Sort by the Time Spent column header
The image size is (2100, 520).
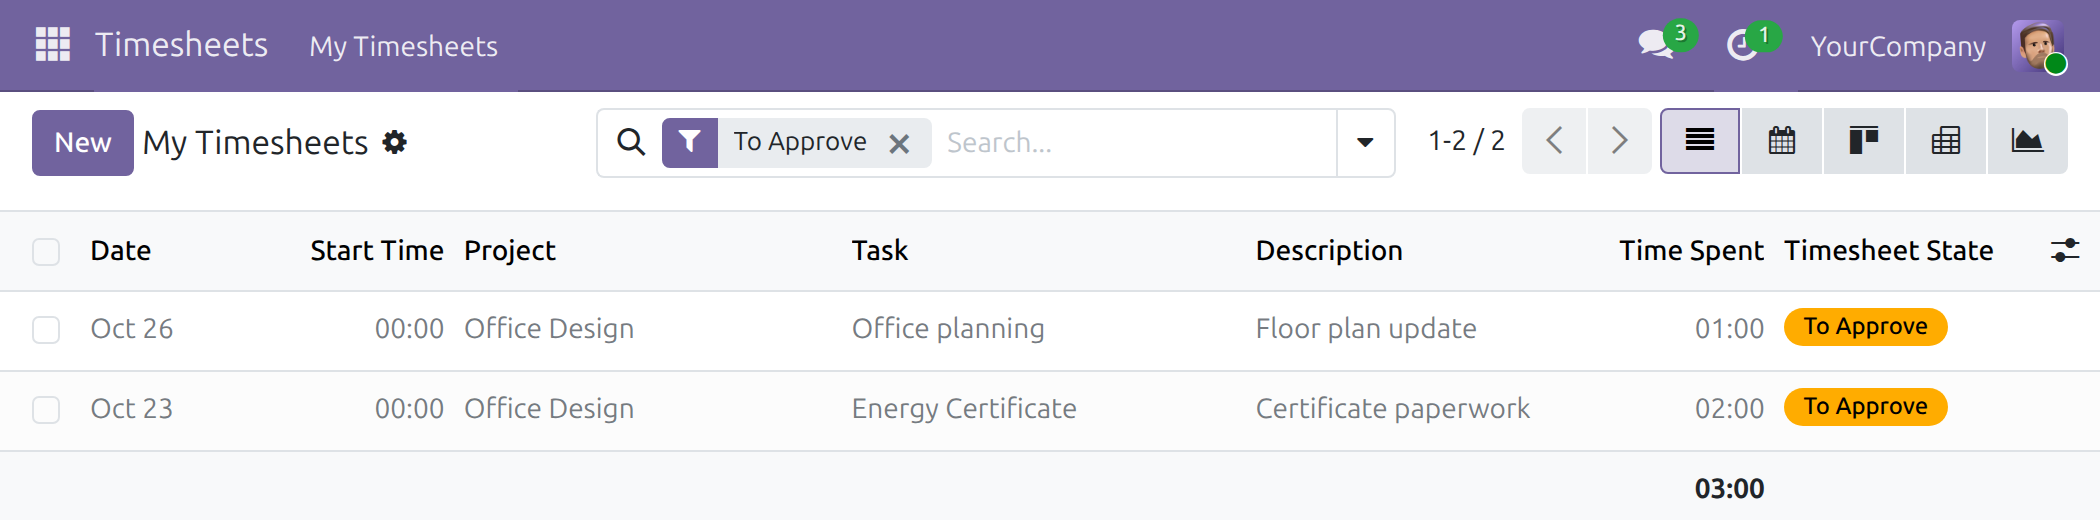1691,250
